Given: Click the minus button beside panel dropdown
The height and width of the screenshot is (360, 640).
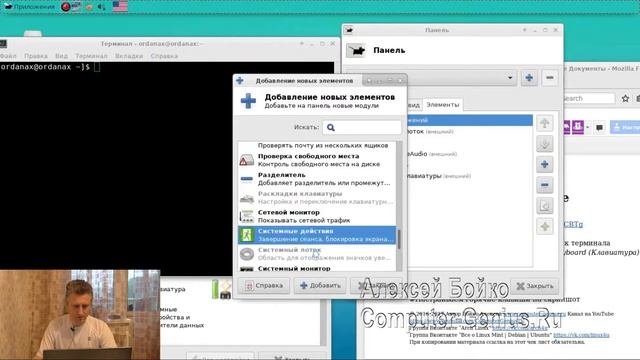Looking at the screenshot, I should pyautogui.click(x=550, y=78).
